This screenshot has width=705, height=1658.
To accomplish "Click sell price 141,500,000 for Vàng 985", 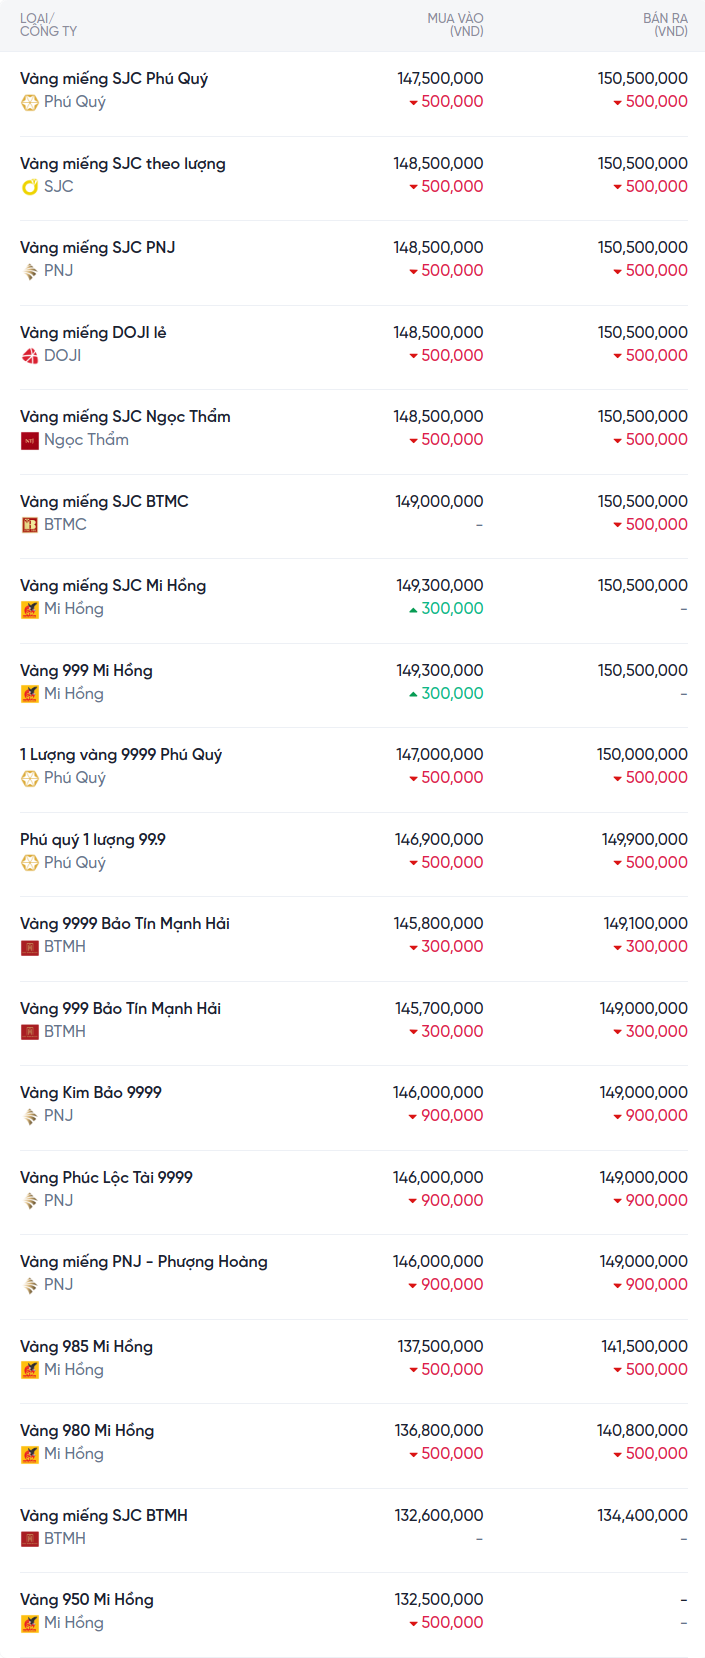I will [644, 1347].
